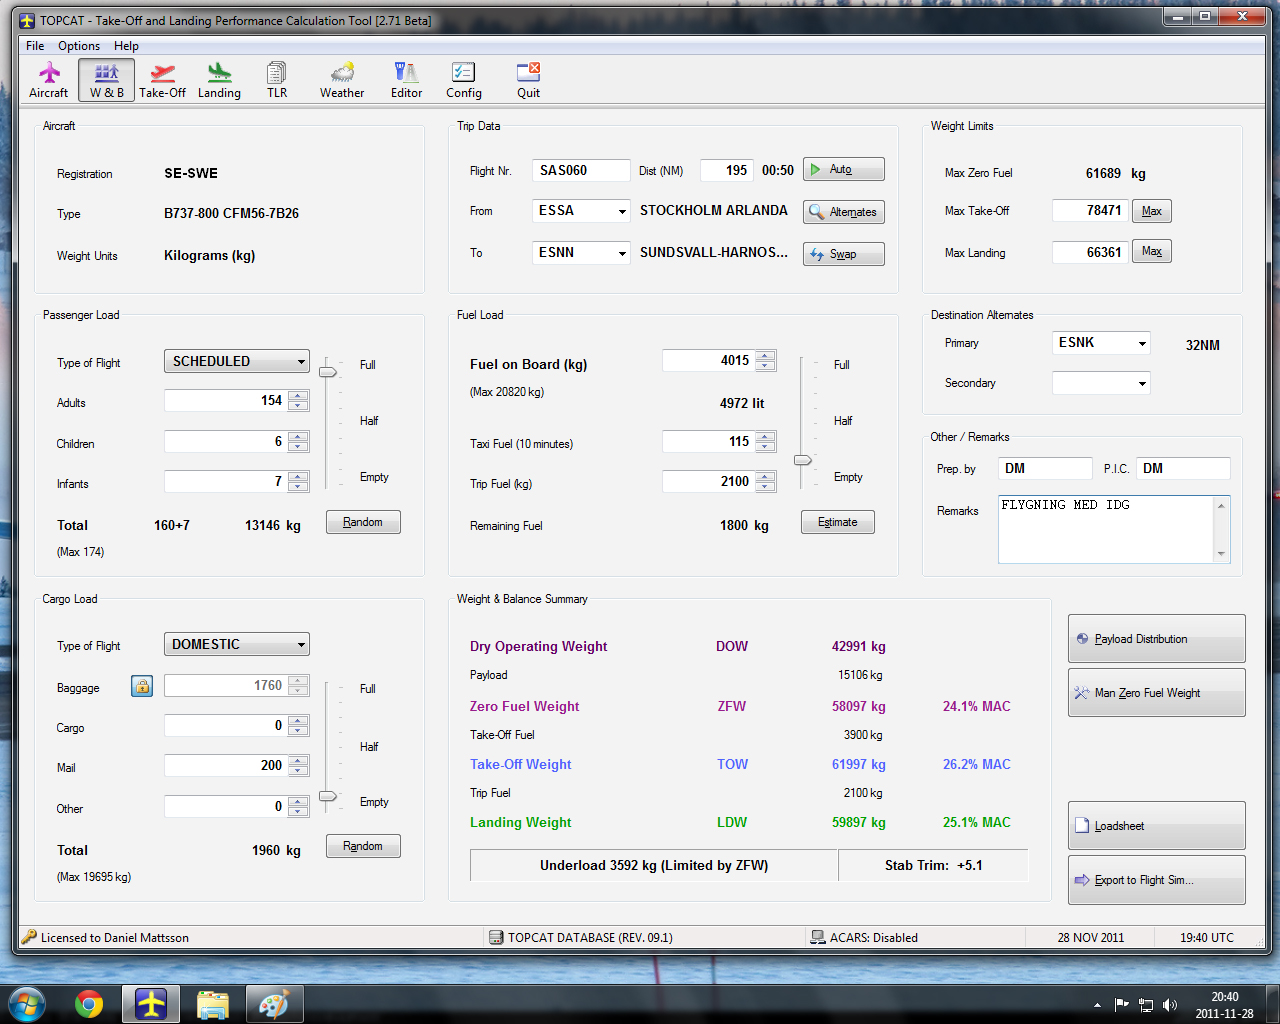Click the TOPCAT taskbar icon

click(151, 1004)
